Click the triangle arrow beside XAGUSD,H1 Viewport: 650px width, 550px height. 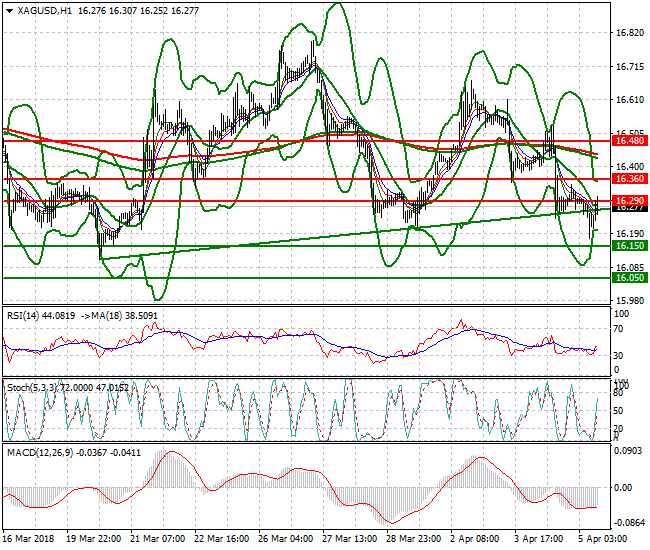click(x=9, y=10)
